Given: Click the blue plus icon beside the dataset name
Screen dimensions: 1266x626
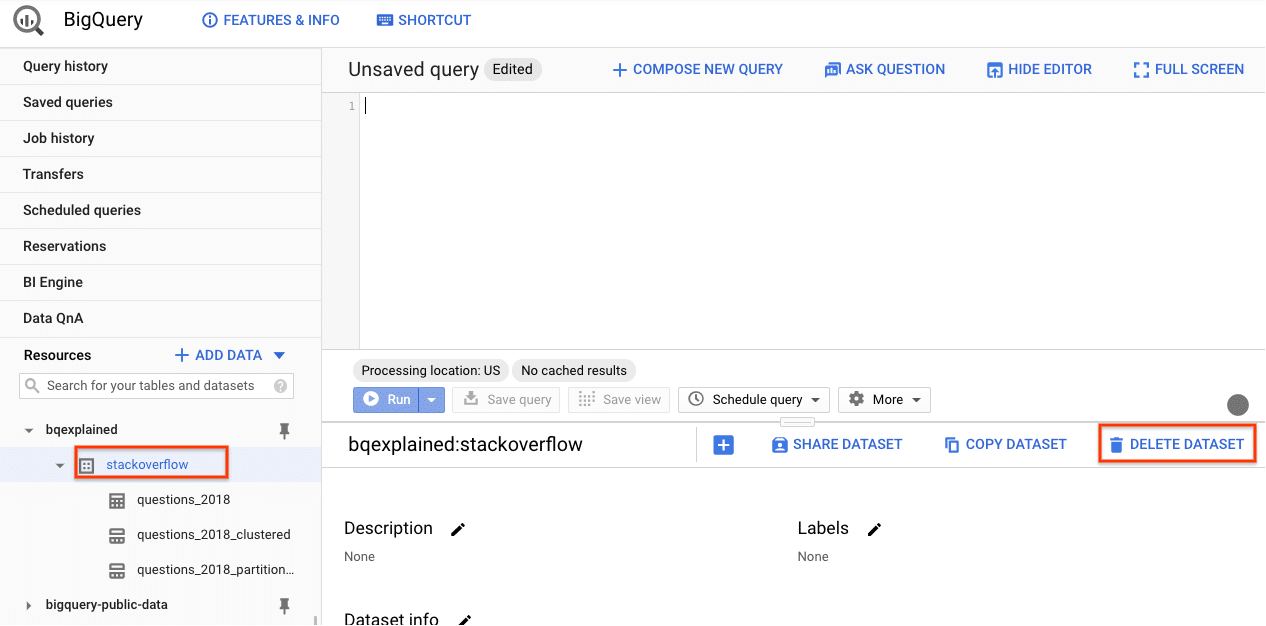Looking at the screenshot, I should [723, 444].
